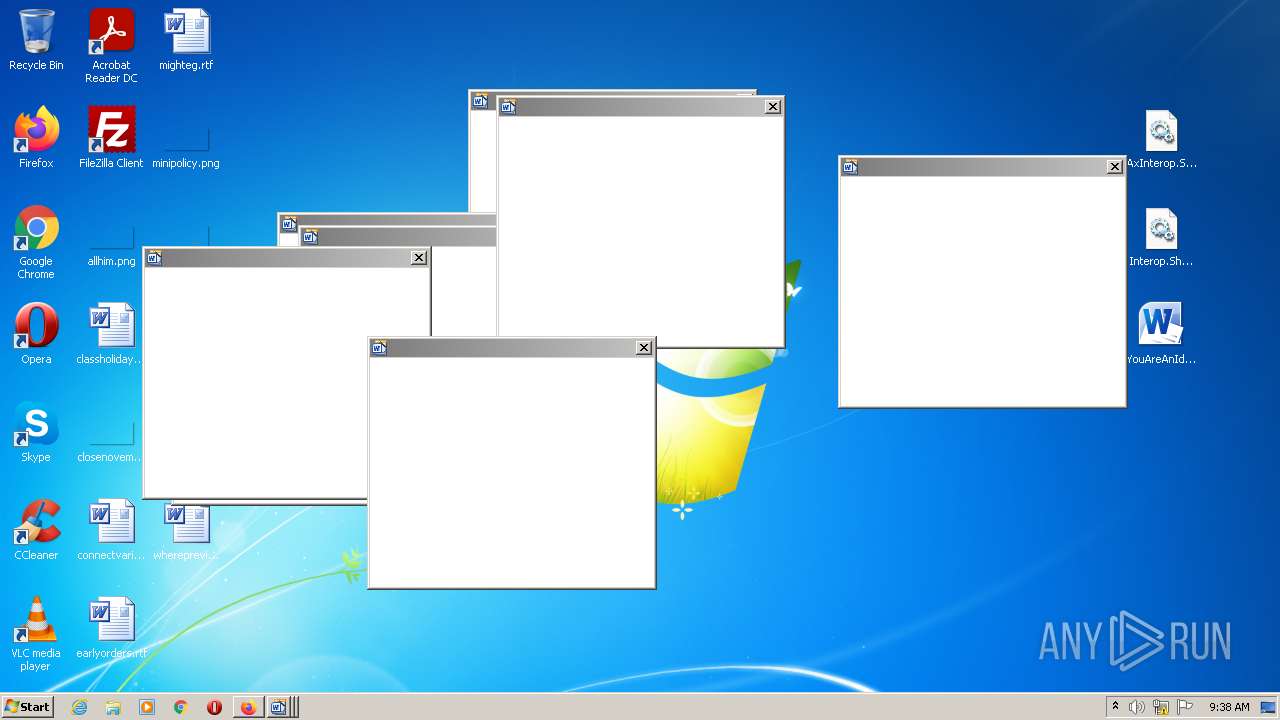Select the connectvari Word document icon
The height and width of the screenshot is (720, 1280).
click(x=111, y=530)
